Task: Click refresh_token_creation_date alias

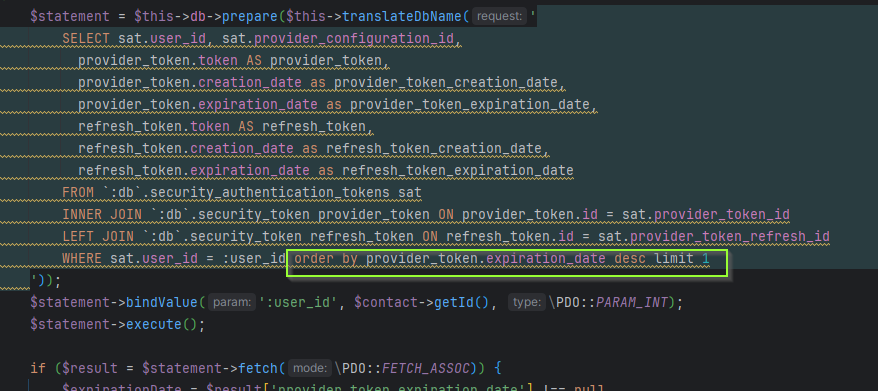Action: tap(434, 149)
